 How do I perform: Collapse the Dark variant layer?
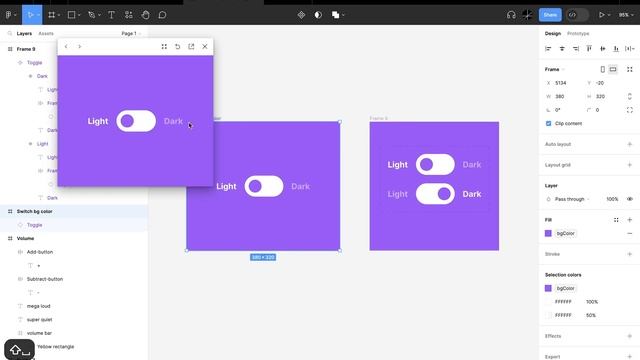coord(30,76)
